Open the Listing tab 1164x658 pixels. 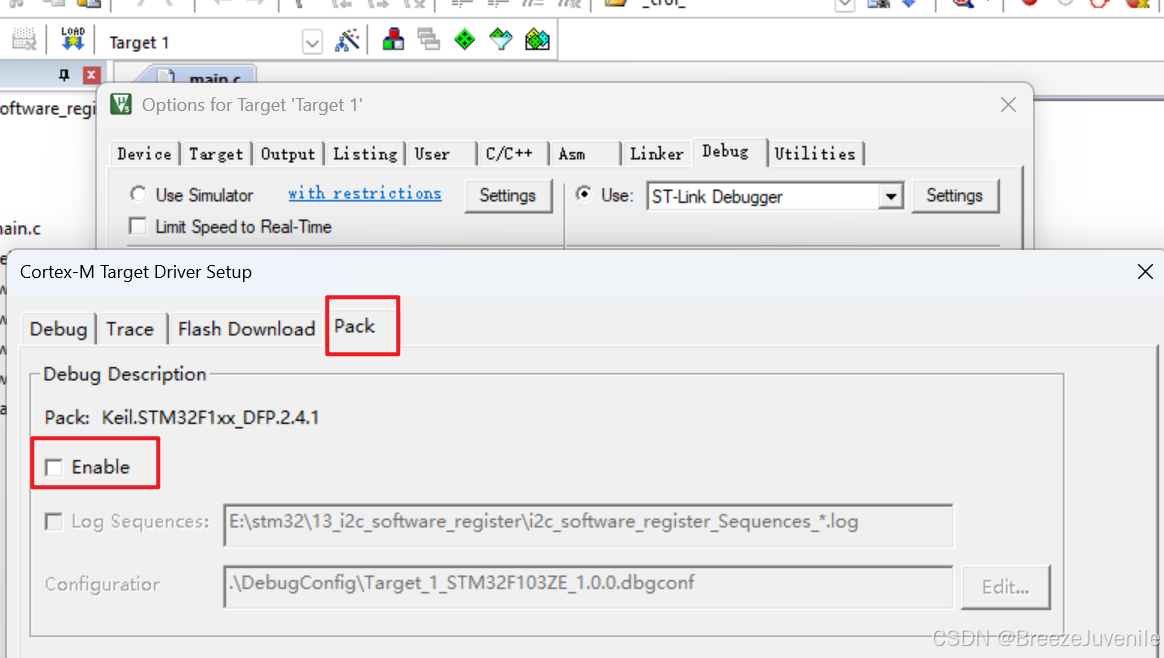point(365,154)
